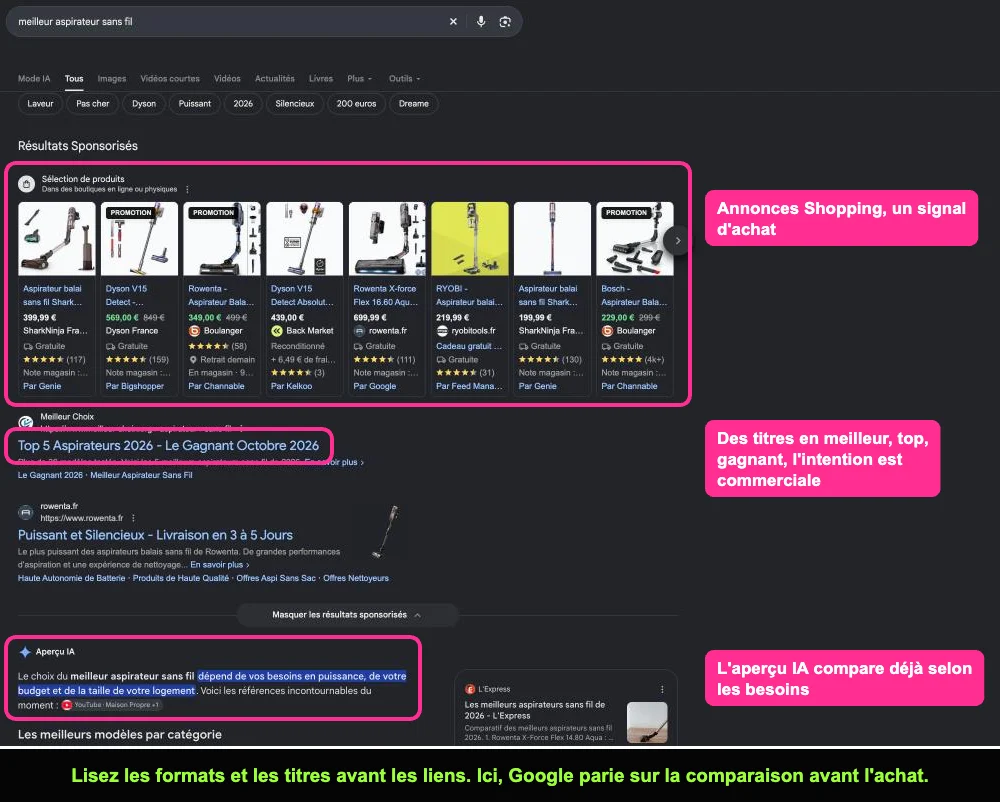The image size is (1000, 802).
Task: Click the YouTube source chip in Aperçu IA
Action: pos(111,705)
